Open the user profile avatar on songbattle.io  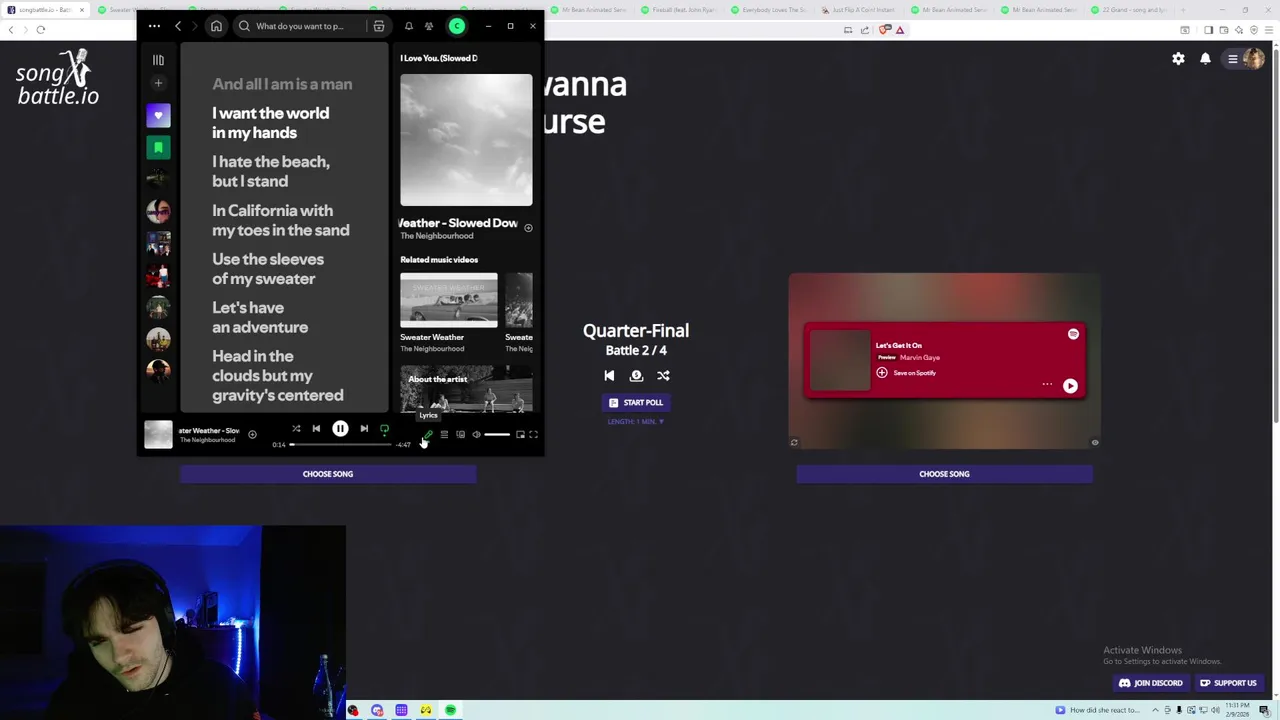pyautogui.click(x=1254, y=59)
